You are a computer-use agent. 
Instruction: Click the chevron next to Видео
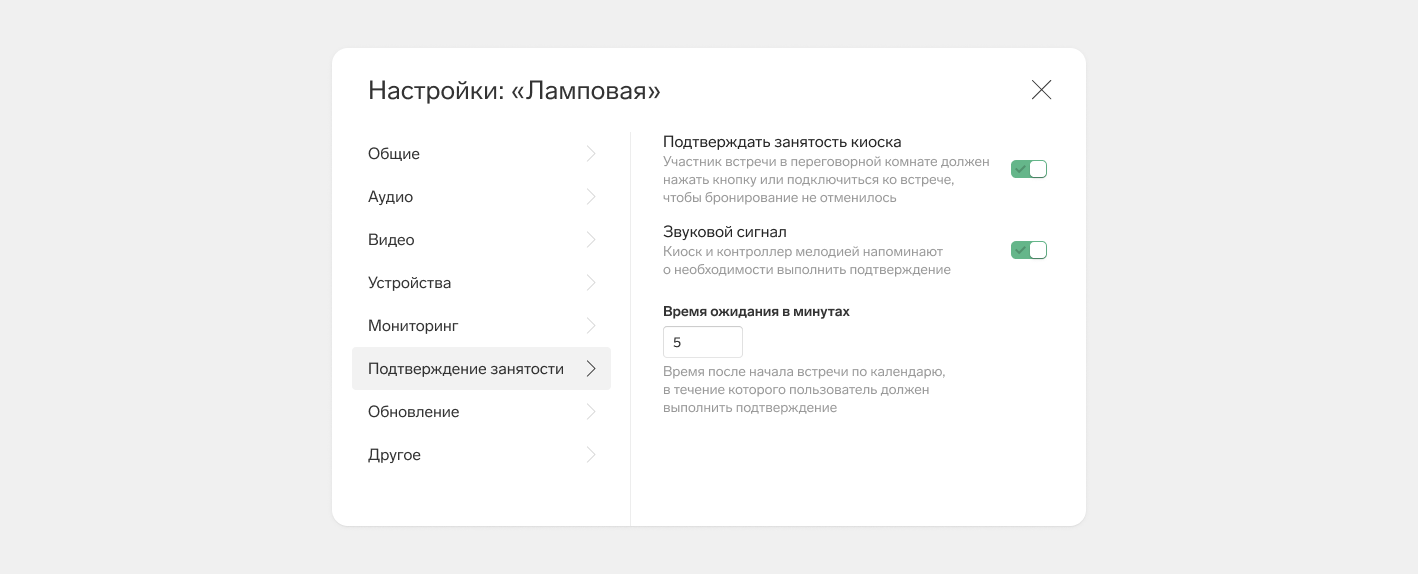tap(591, 240)
